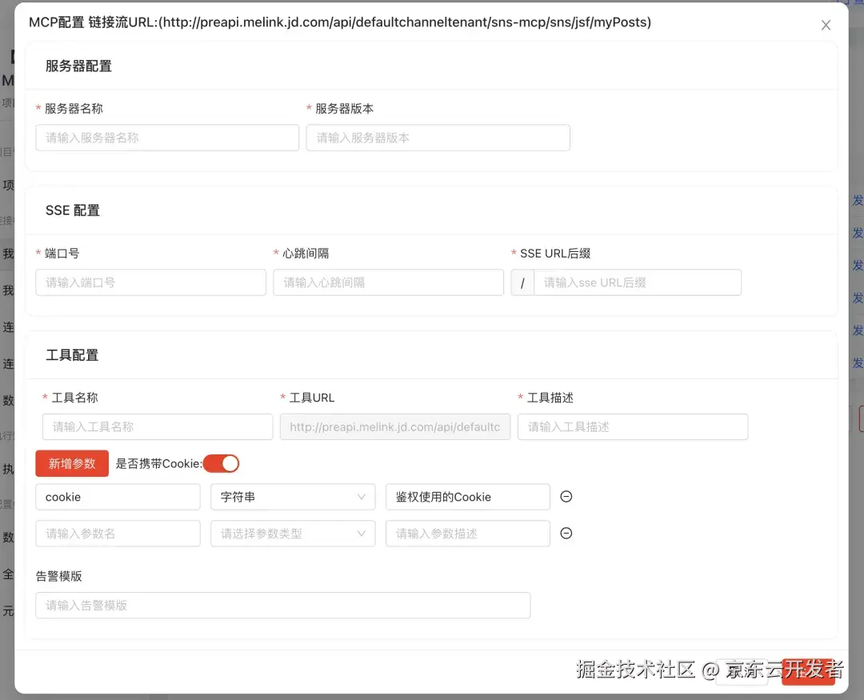Toggle the 是否携带Cookie switch off

(221, 464)
